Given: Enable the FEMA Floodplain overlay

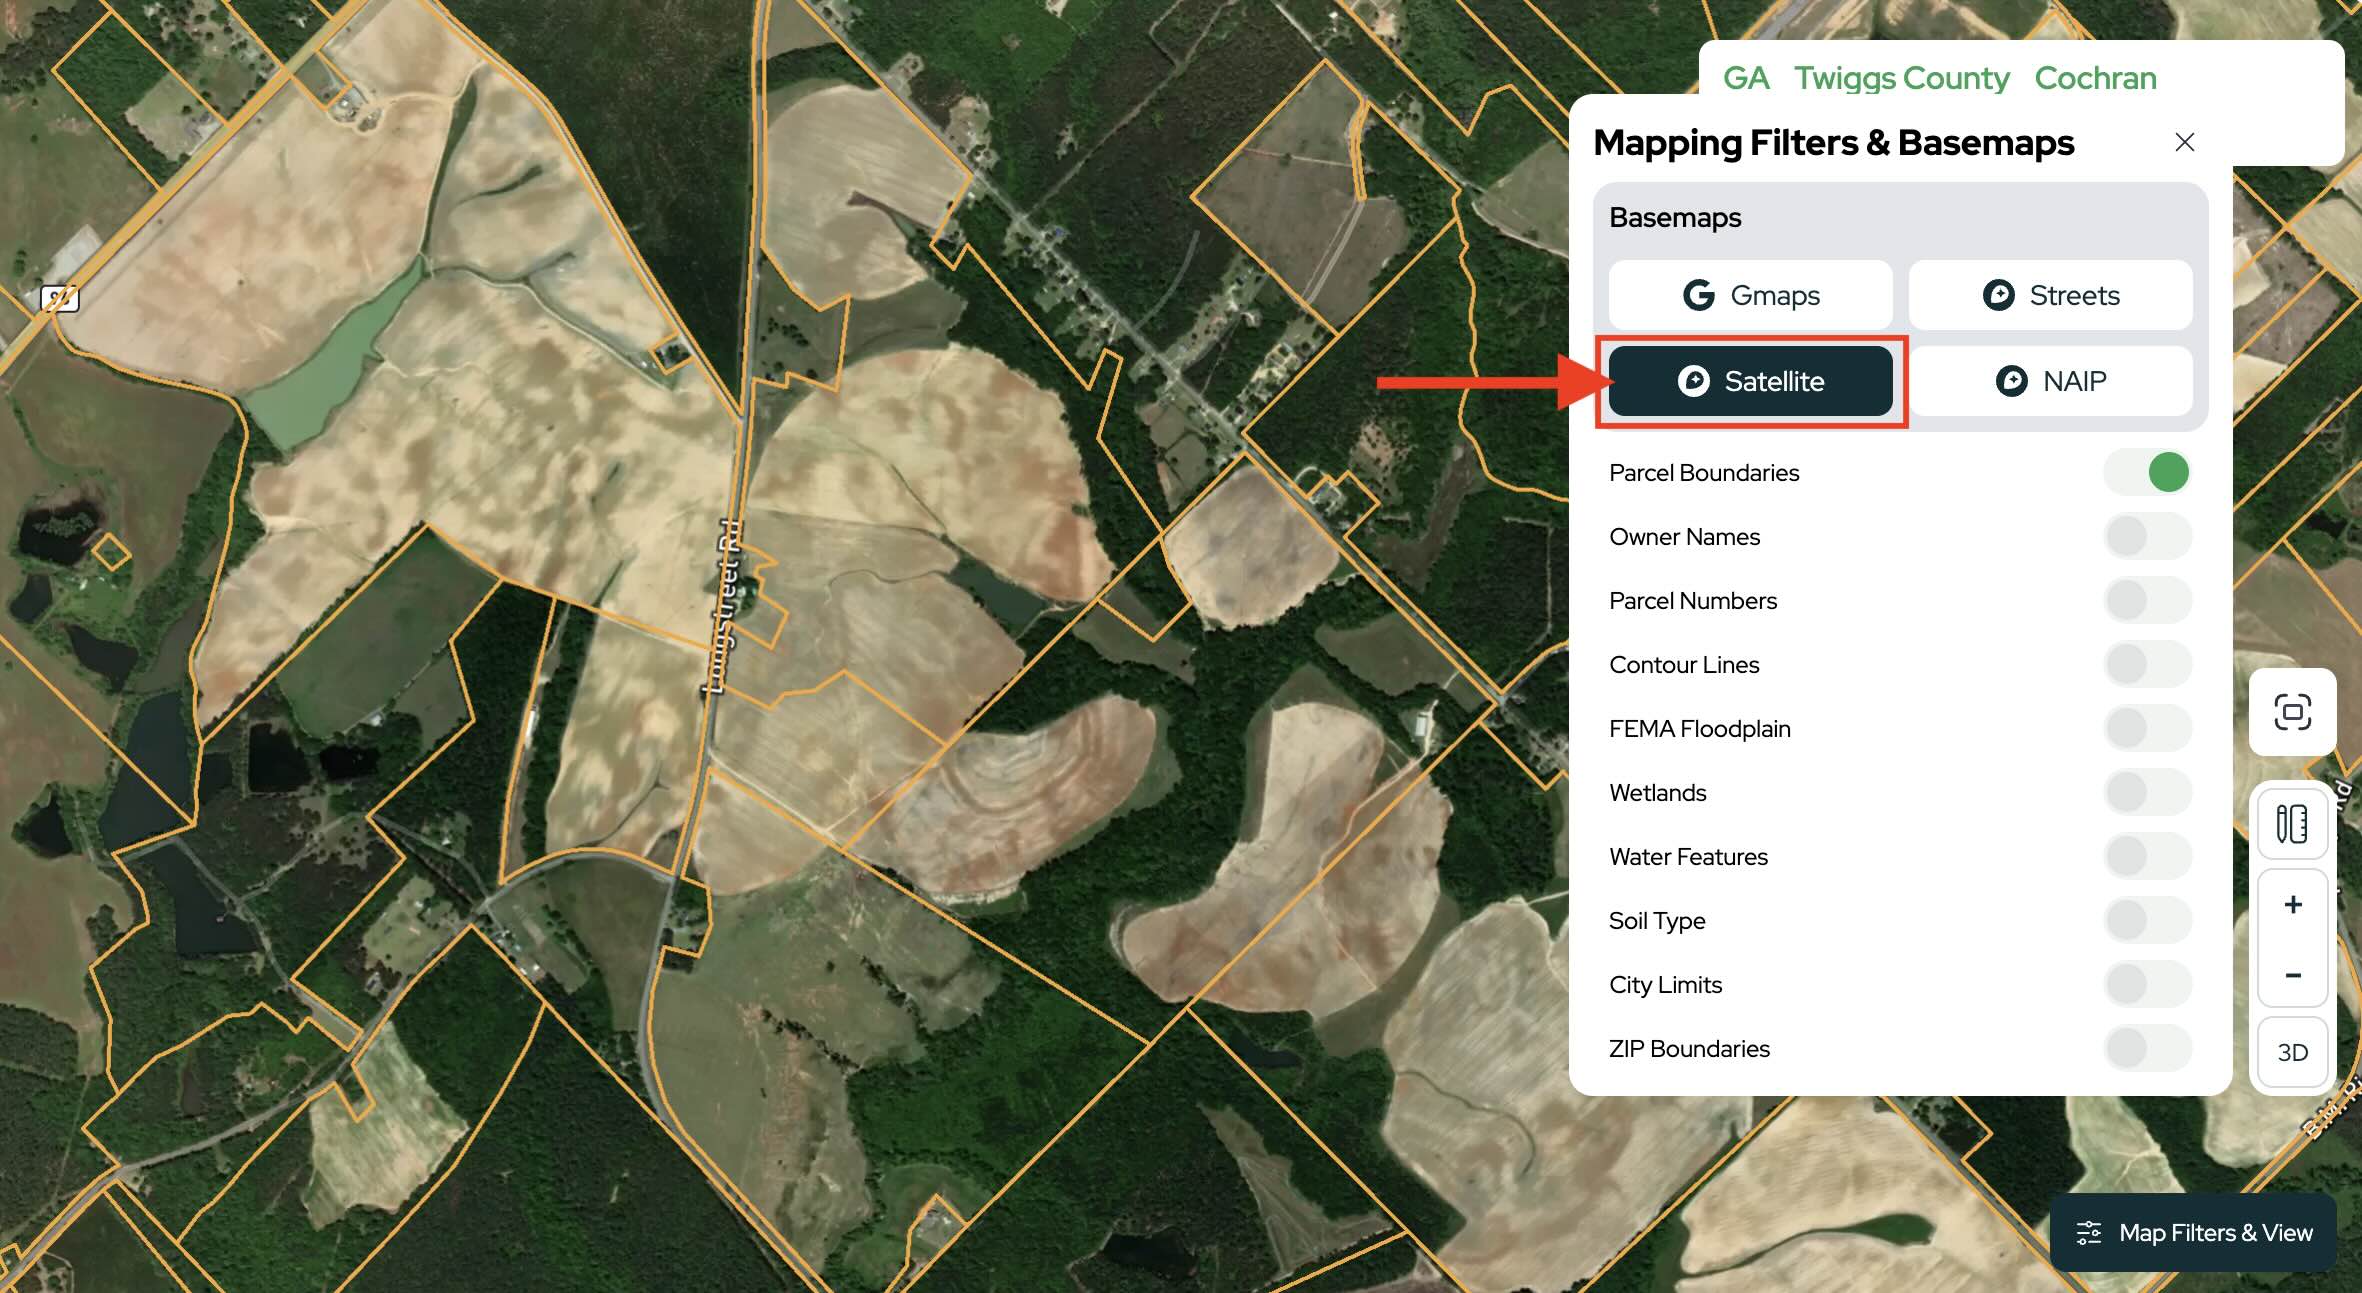Looking at the screenshot, I should click(2147, 729).
